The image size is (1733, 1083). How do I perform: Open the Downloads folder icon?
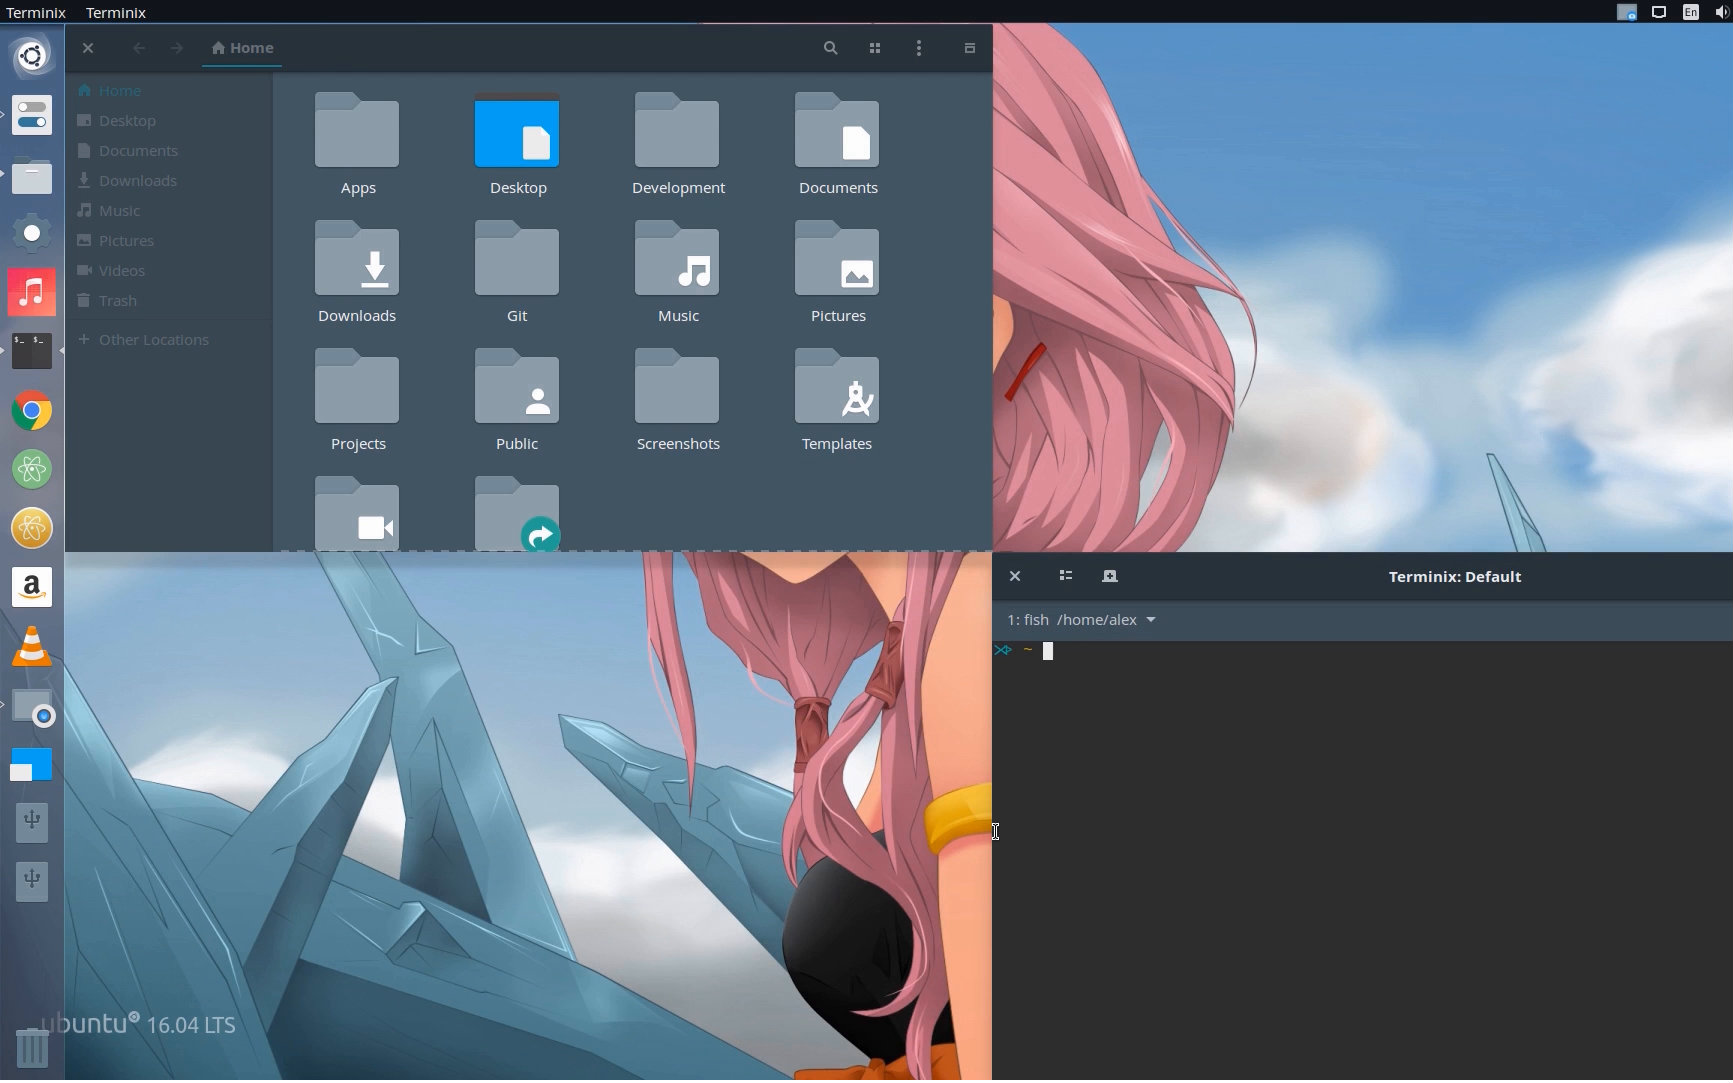click(x=357, y=259)
